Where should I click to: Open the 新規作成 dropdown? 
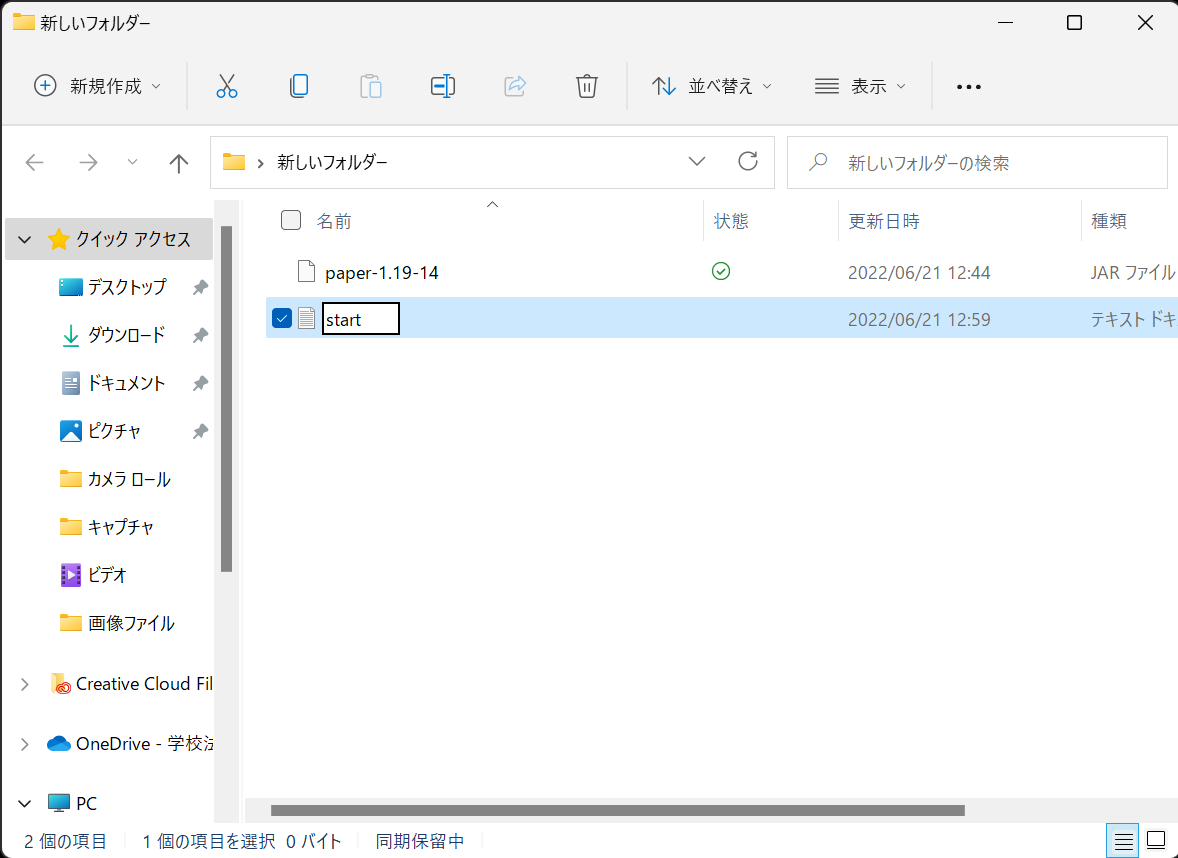pos(98,86)
